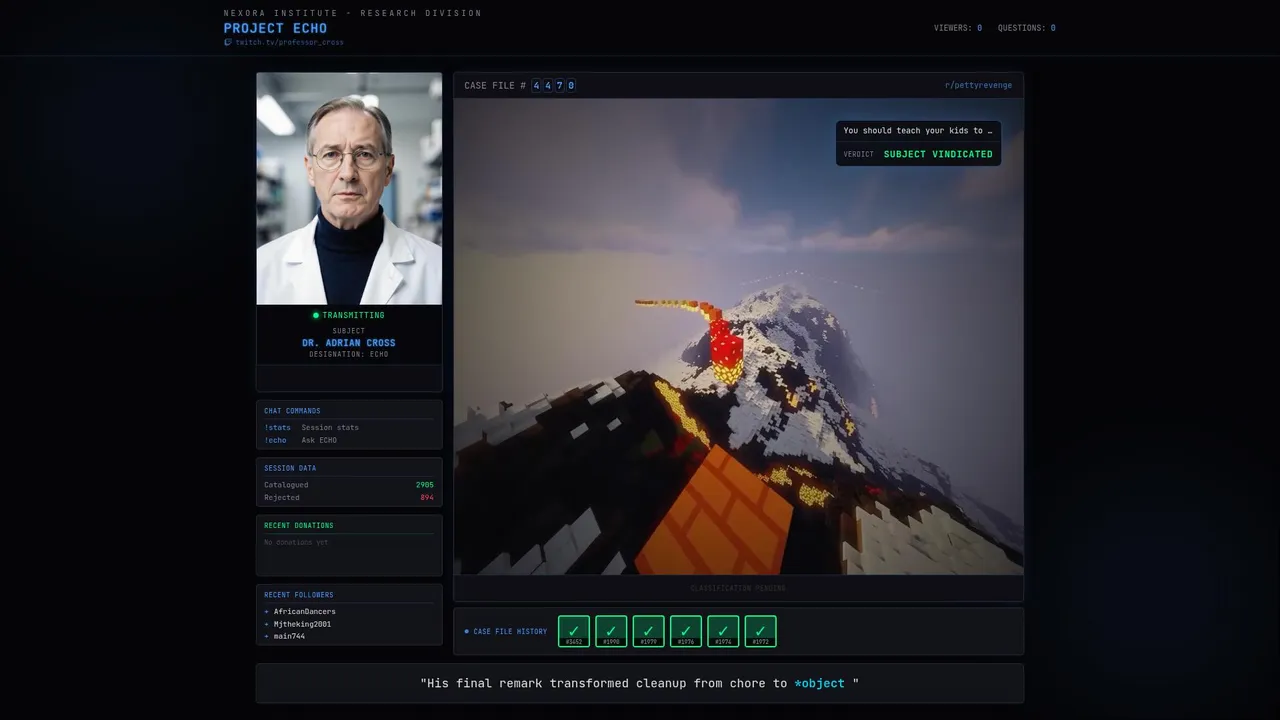Click the "No donations yet" text

[x=296, y=542]
